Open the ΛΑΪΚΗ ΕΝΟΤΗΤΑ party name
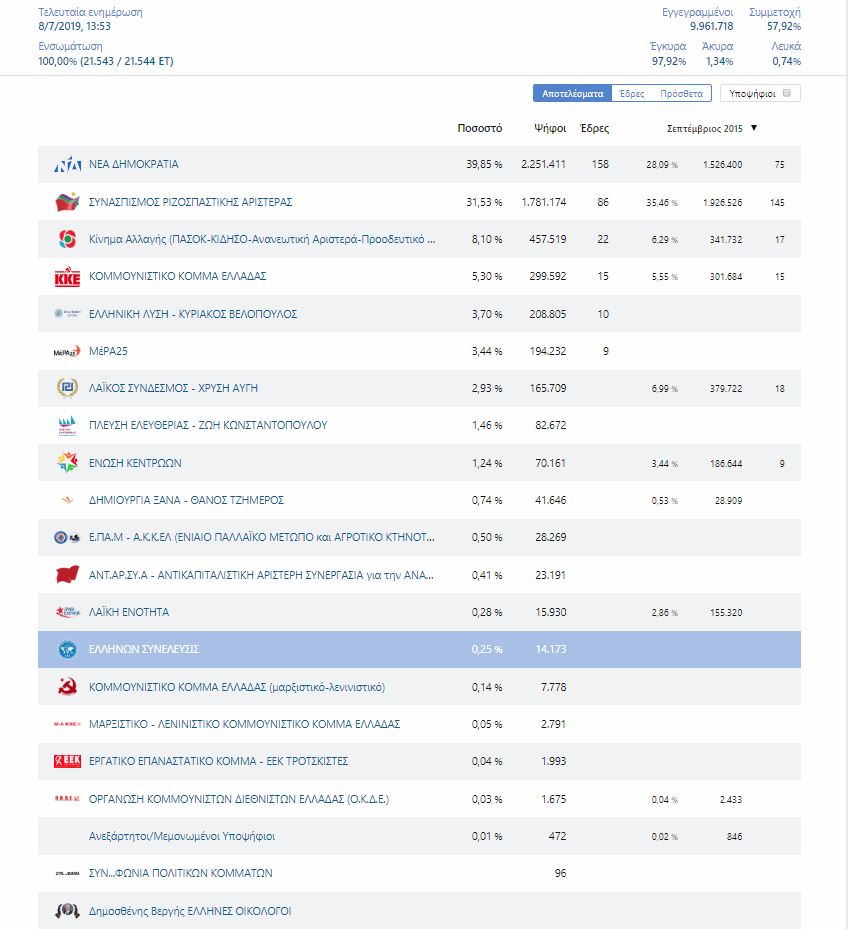The width and height of the screenshot is (848, 929). pos(129,612)
